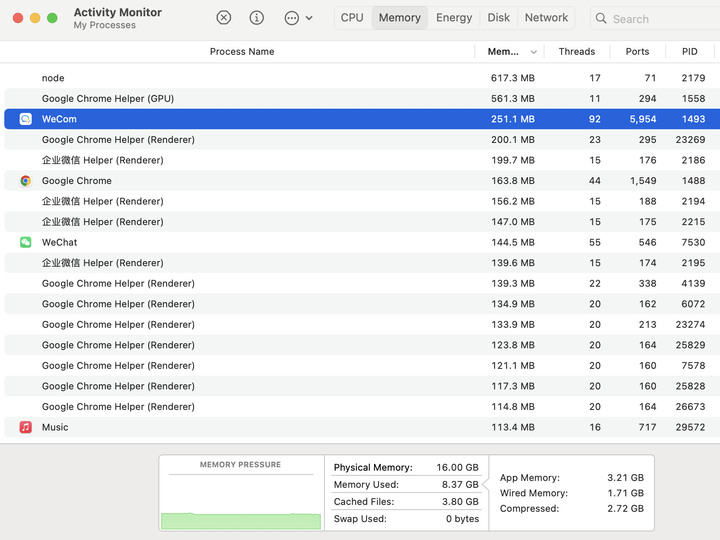
Task: Select Chrome Helper (Renderer) PID 25829
Action: (x=362, y=345)
